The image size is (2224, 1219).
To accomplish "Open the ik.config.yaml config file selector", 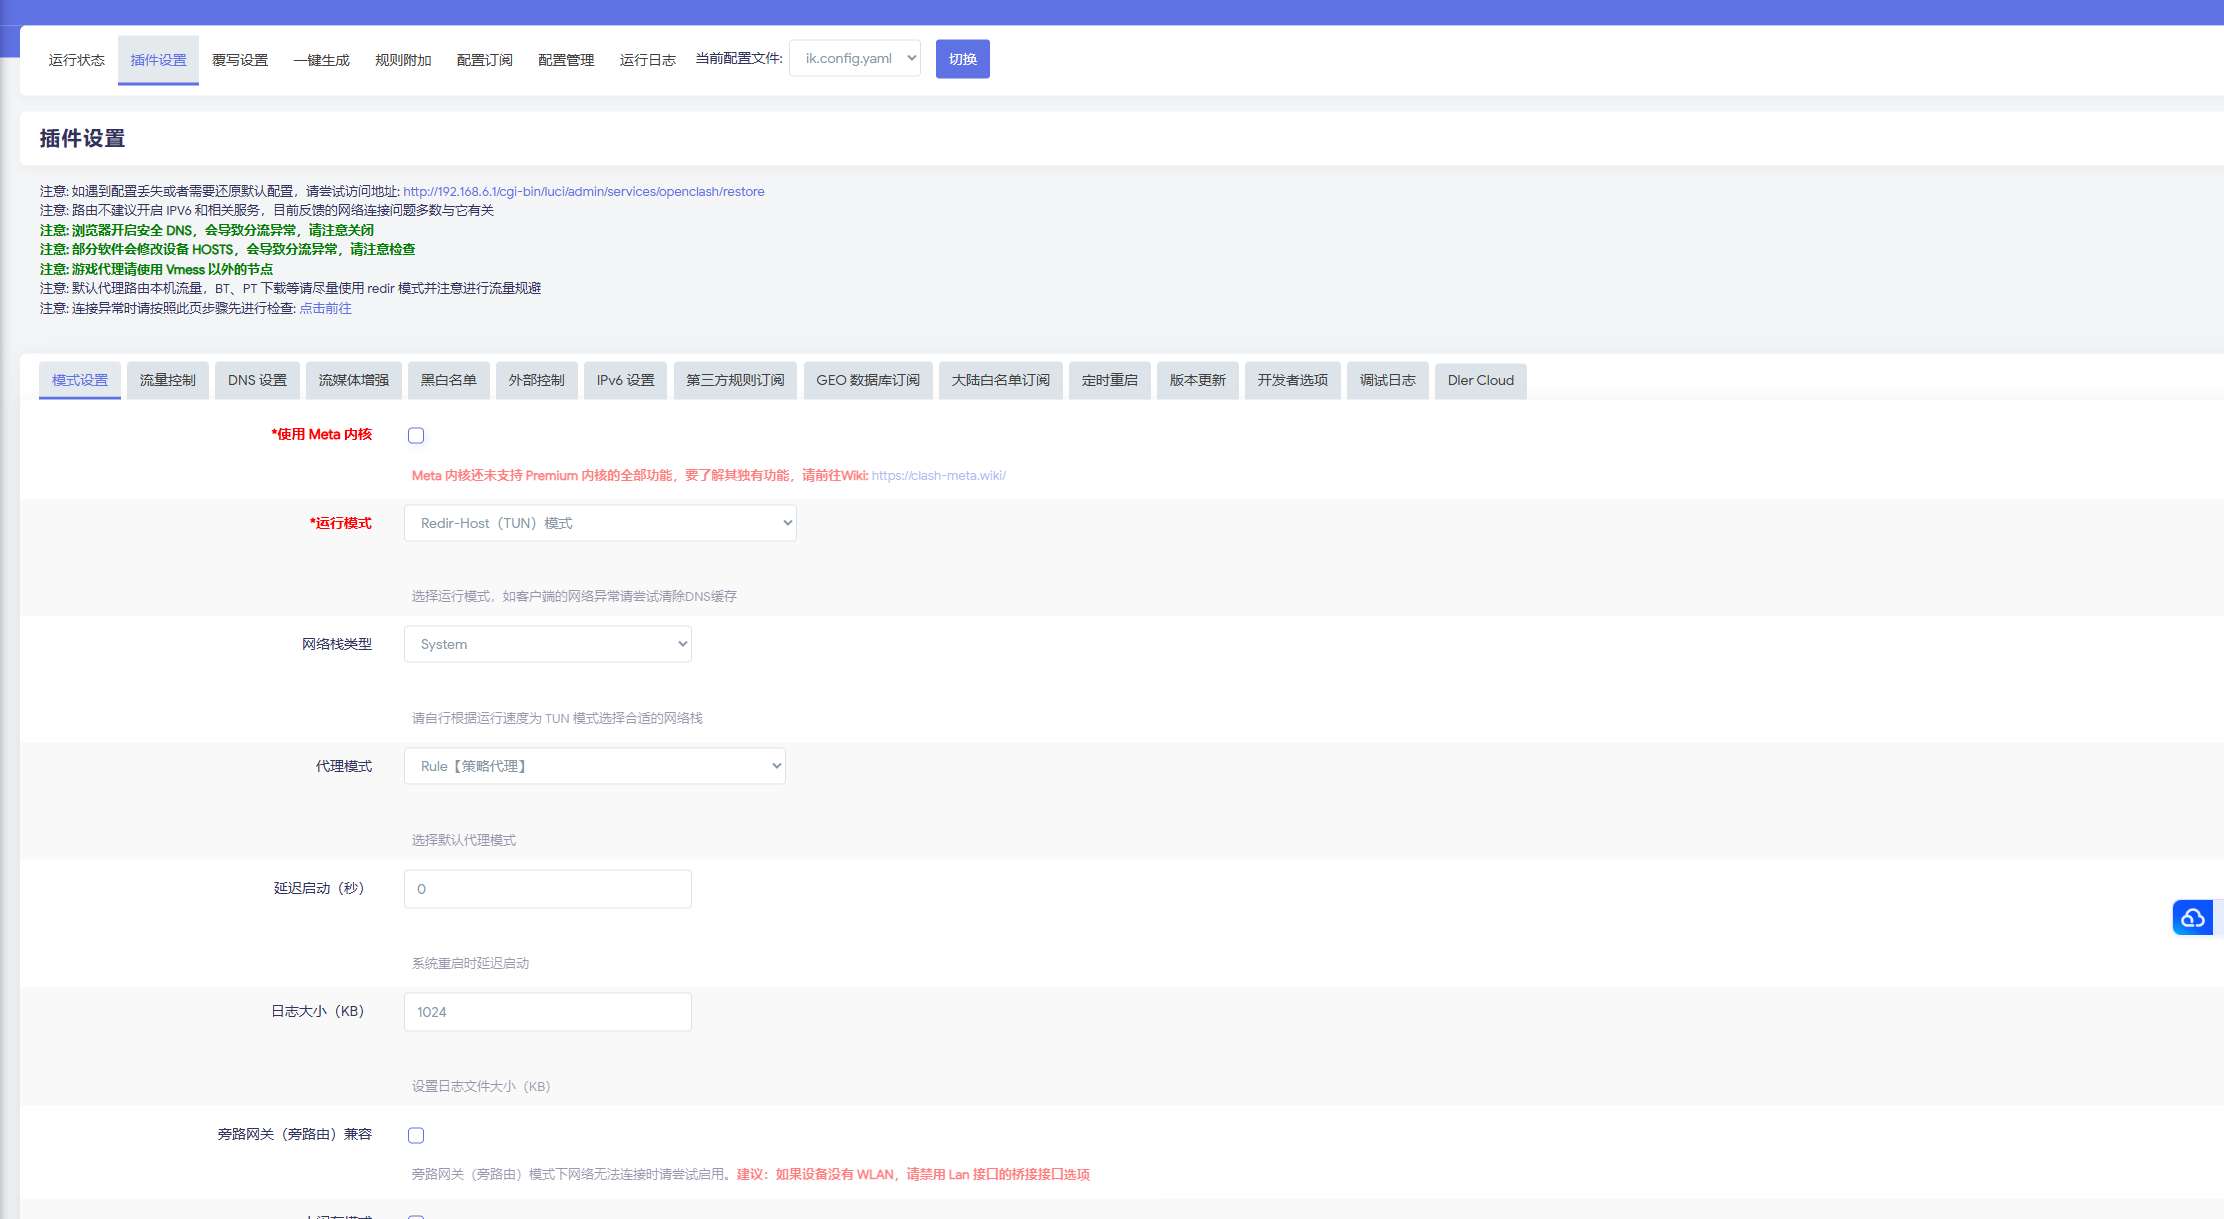I will (x=854, y=58).
